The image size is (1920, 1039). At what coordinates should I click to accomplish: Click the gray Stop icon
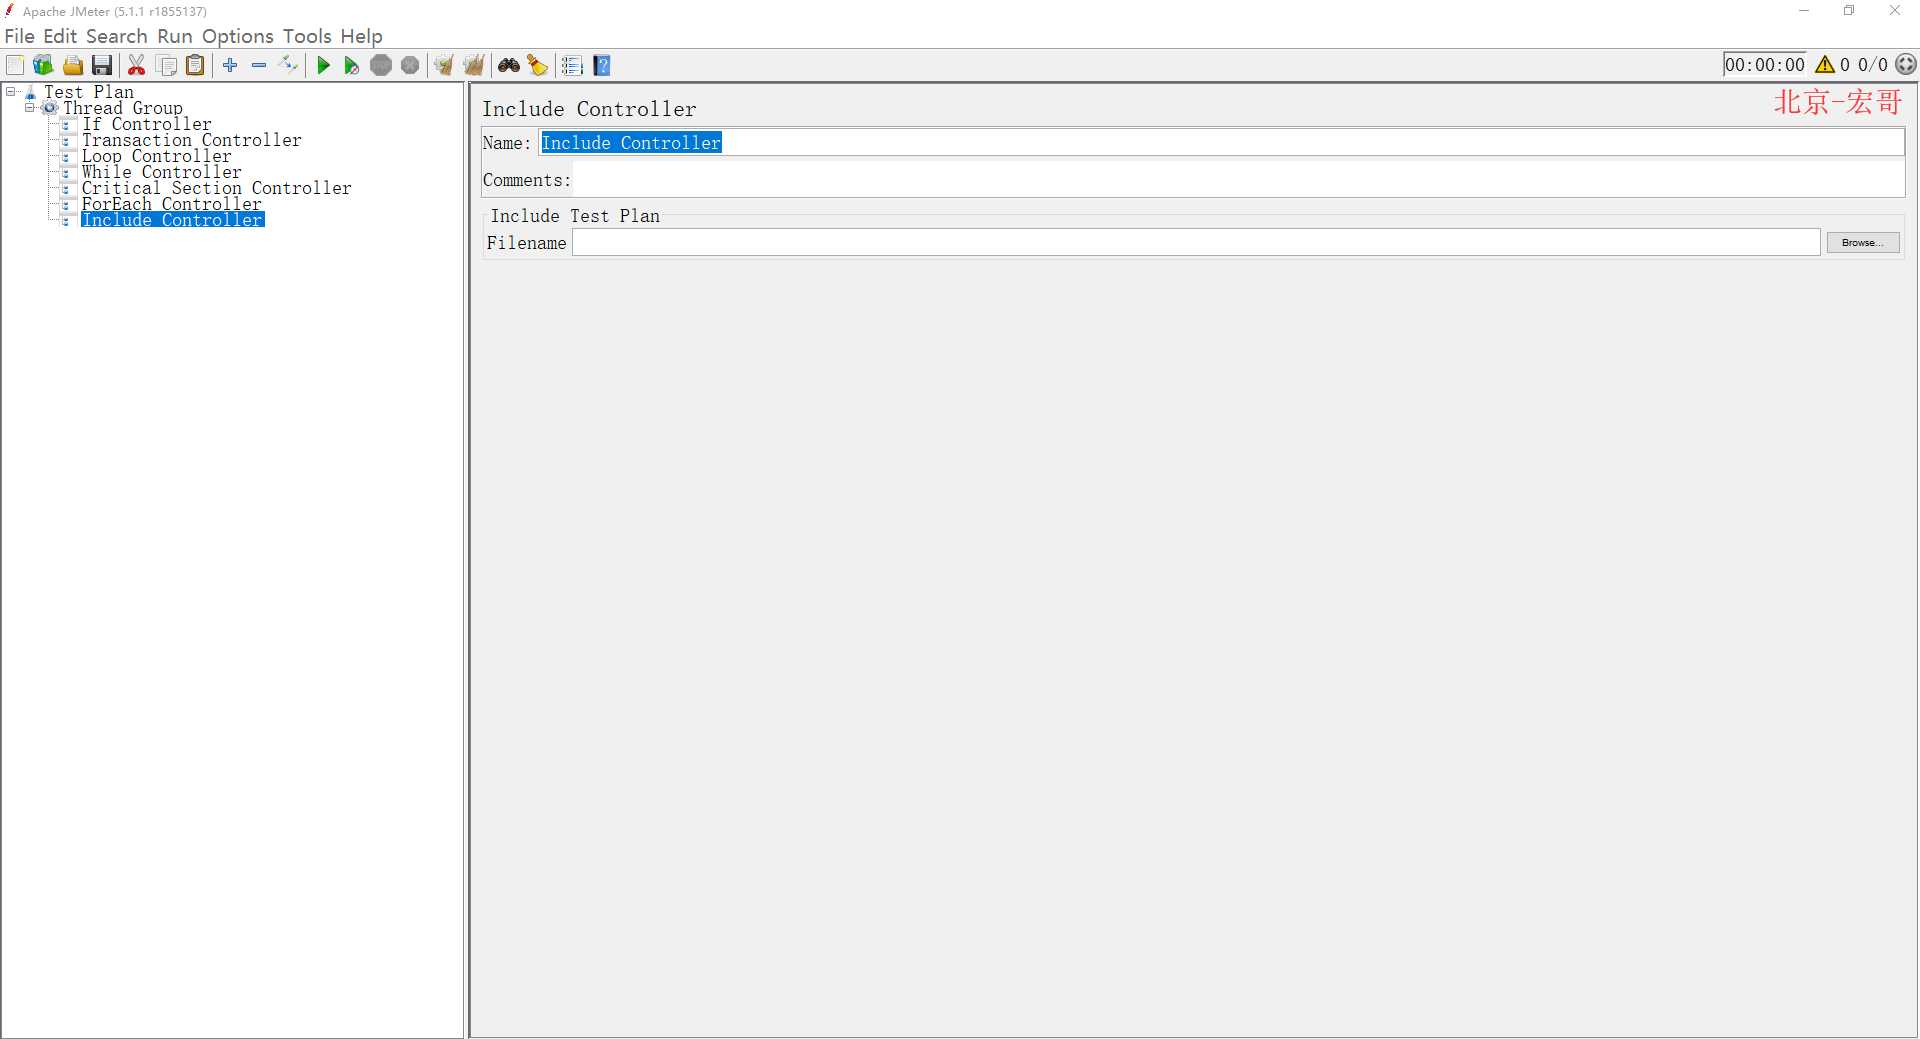tap(381, 66)
